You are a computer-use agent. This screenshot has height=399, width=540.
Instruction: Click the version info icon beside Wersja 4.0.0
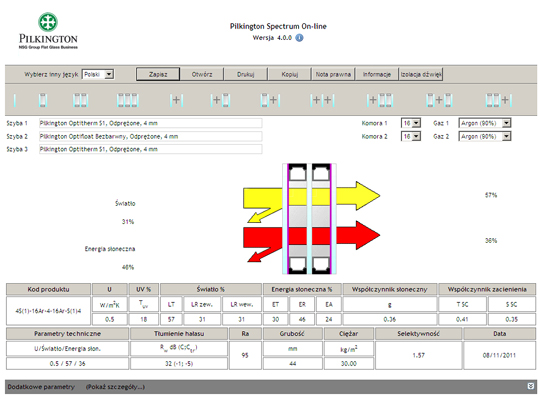click(300, 38)
